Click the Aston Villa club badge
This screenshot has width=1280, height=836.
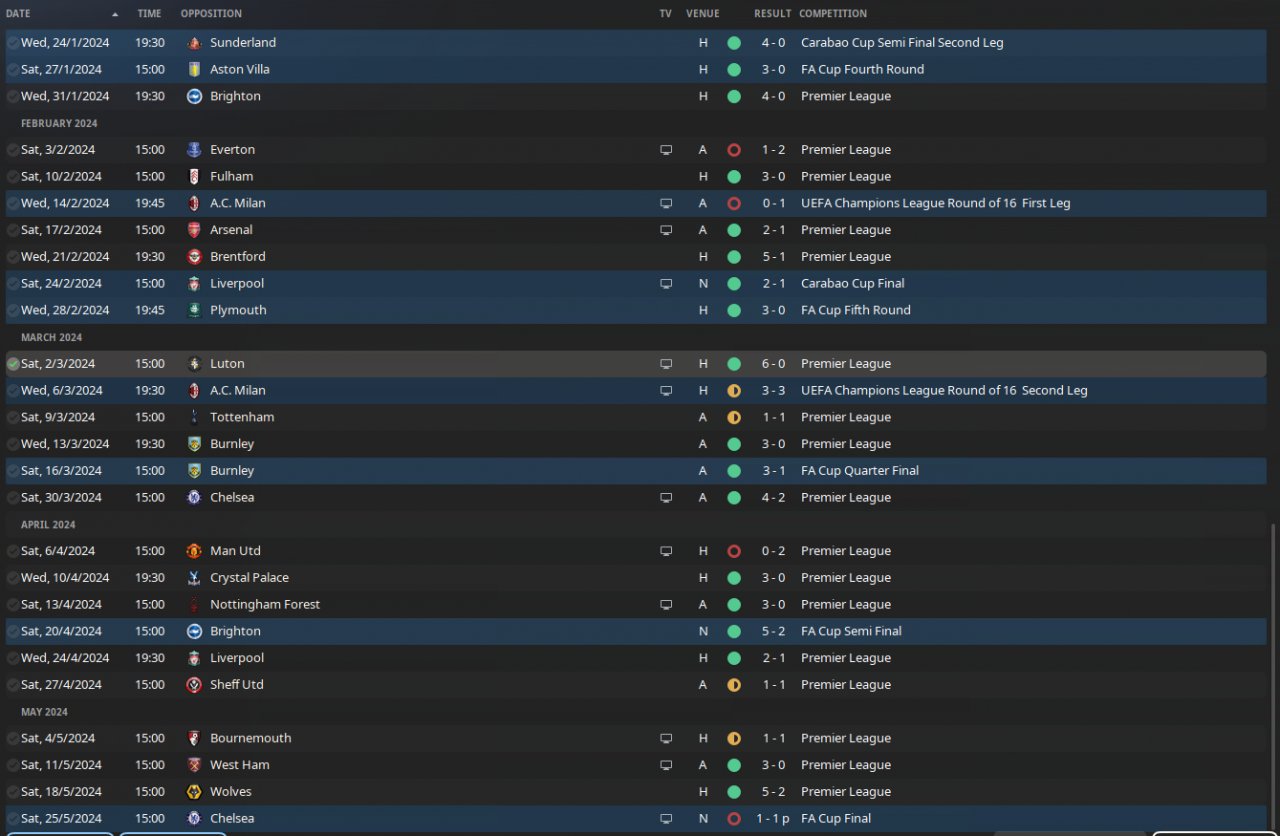(194, 70)
